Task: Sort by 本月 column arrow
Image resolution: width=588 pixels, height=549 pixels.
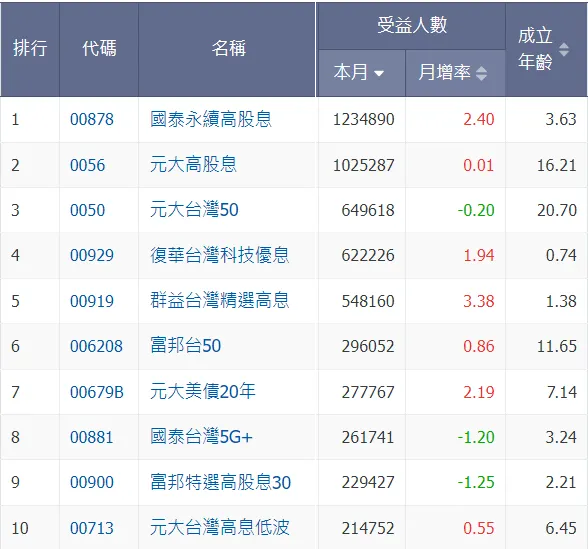Action: 379,74
